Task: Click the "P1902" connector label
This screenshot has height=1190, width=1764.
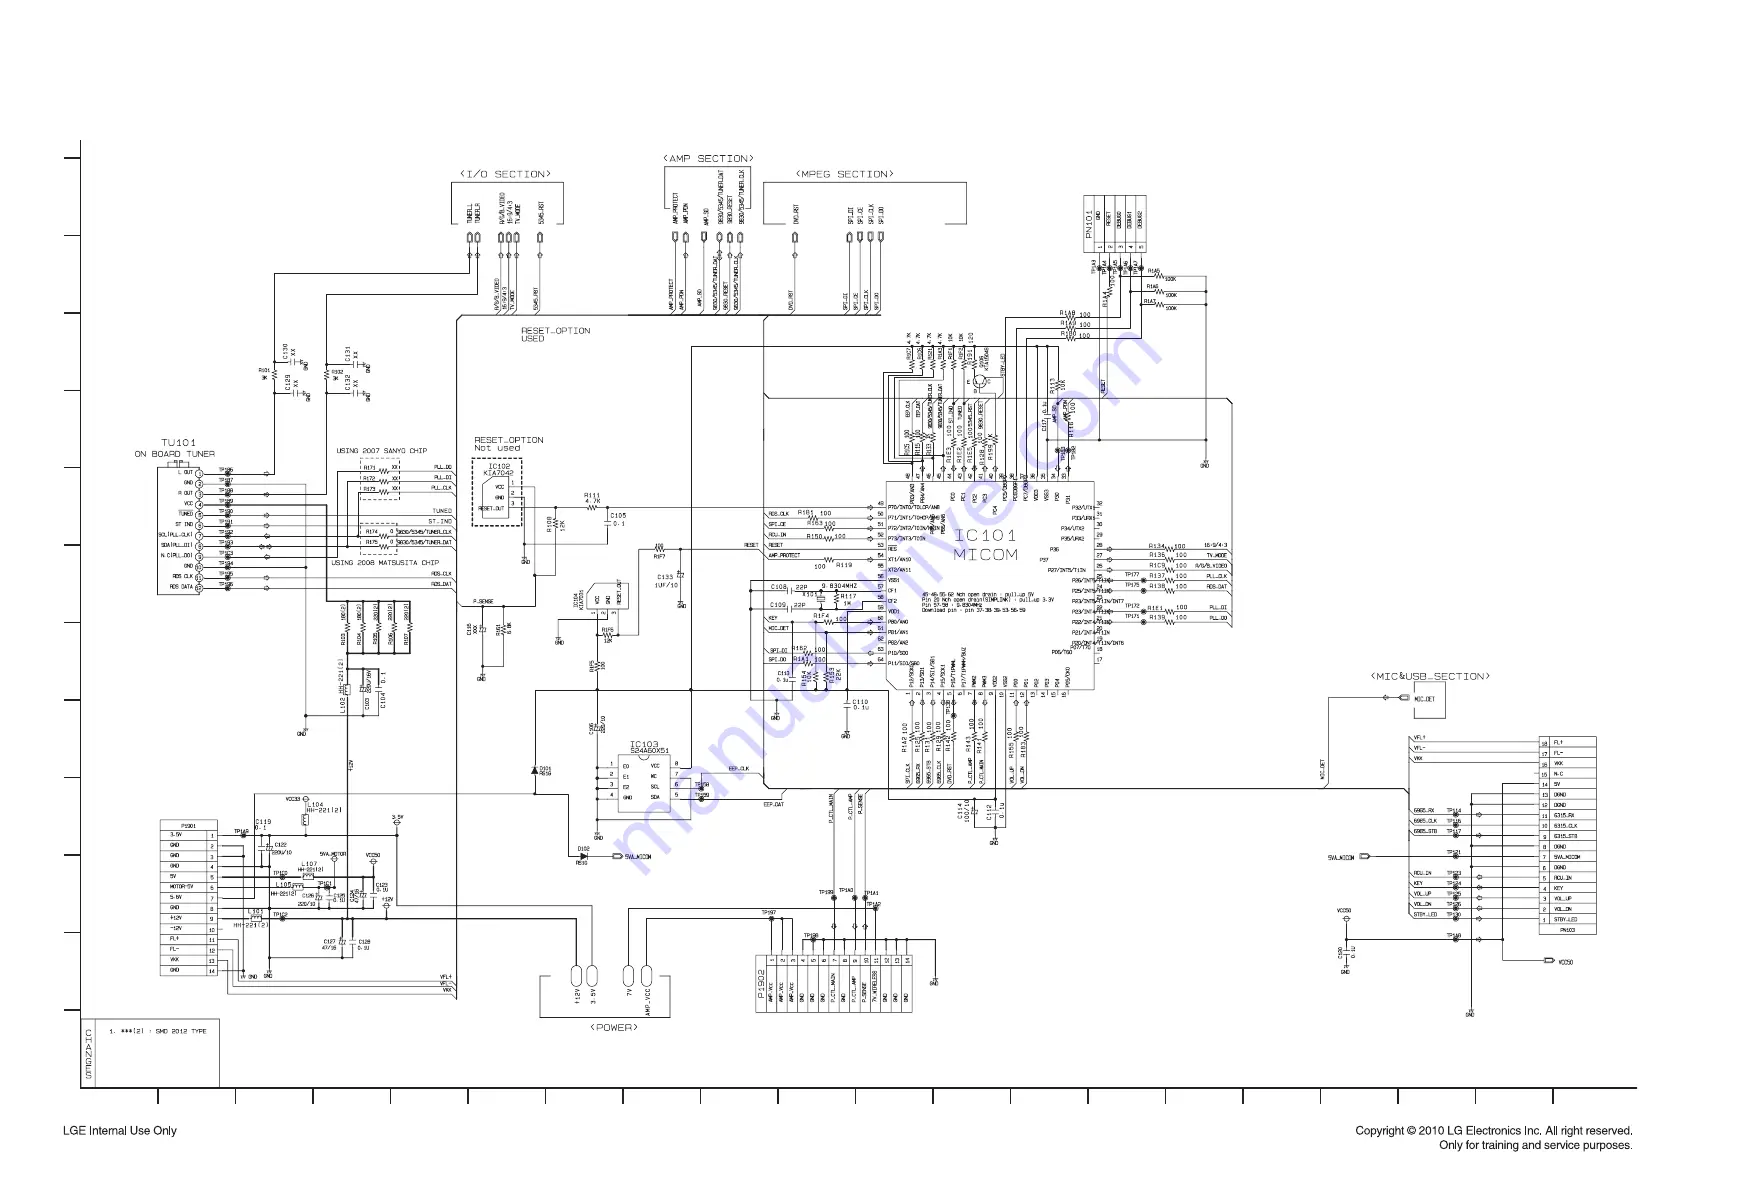Action: pos(762,985)
